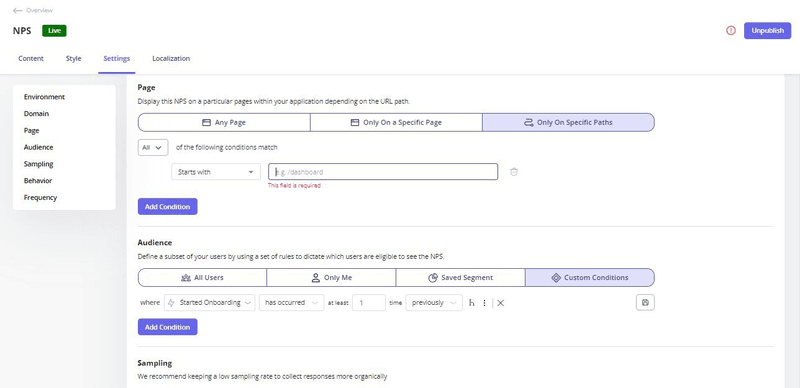Image resolution: width=800 pixels, height=388 pixels.
Task: Open the has occurred dropdown
Action: coord(291,303)
